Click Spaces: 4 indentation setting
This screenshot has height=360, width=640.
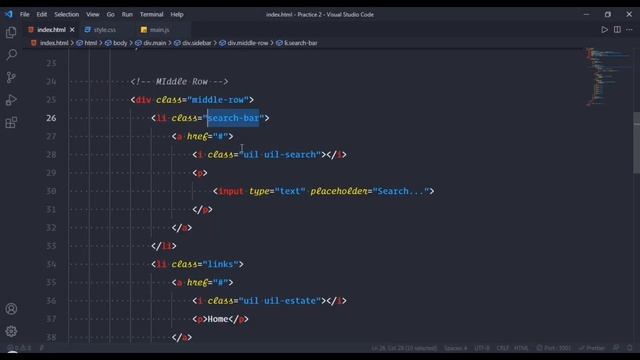(456, 348)
